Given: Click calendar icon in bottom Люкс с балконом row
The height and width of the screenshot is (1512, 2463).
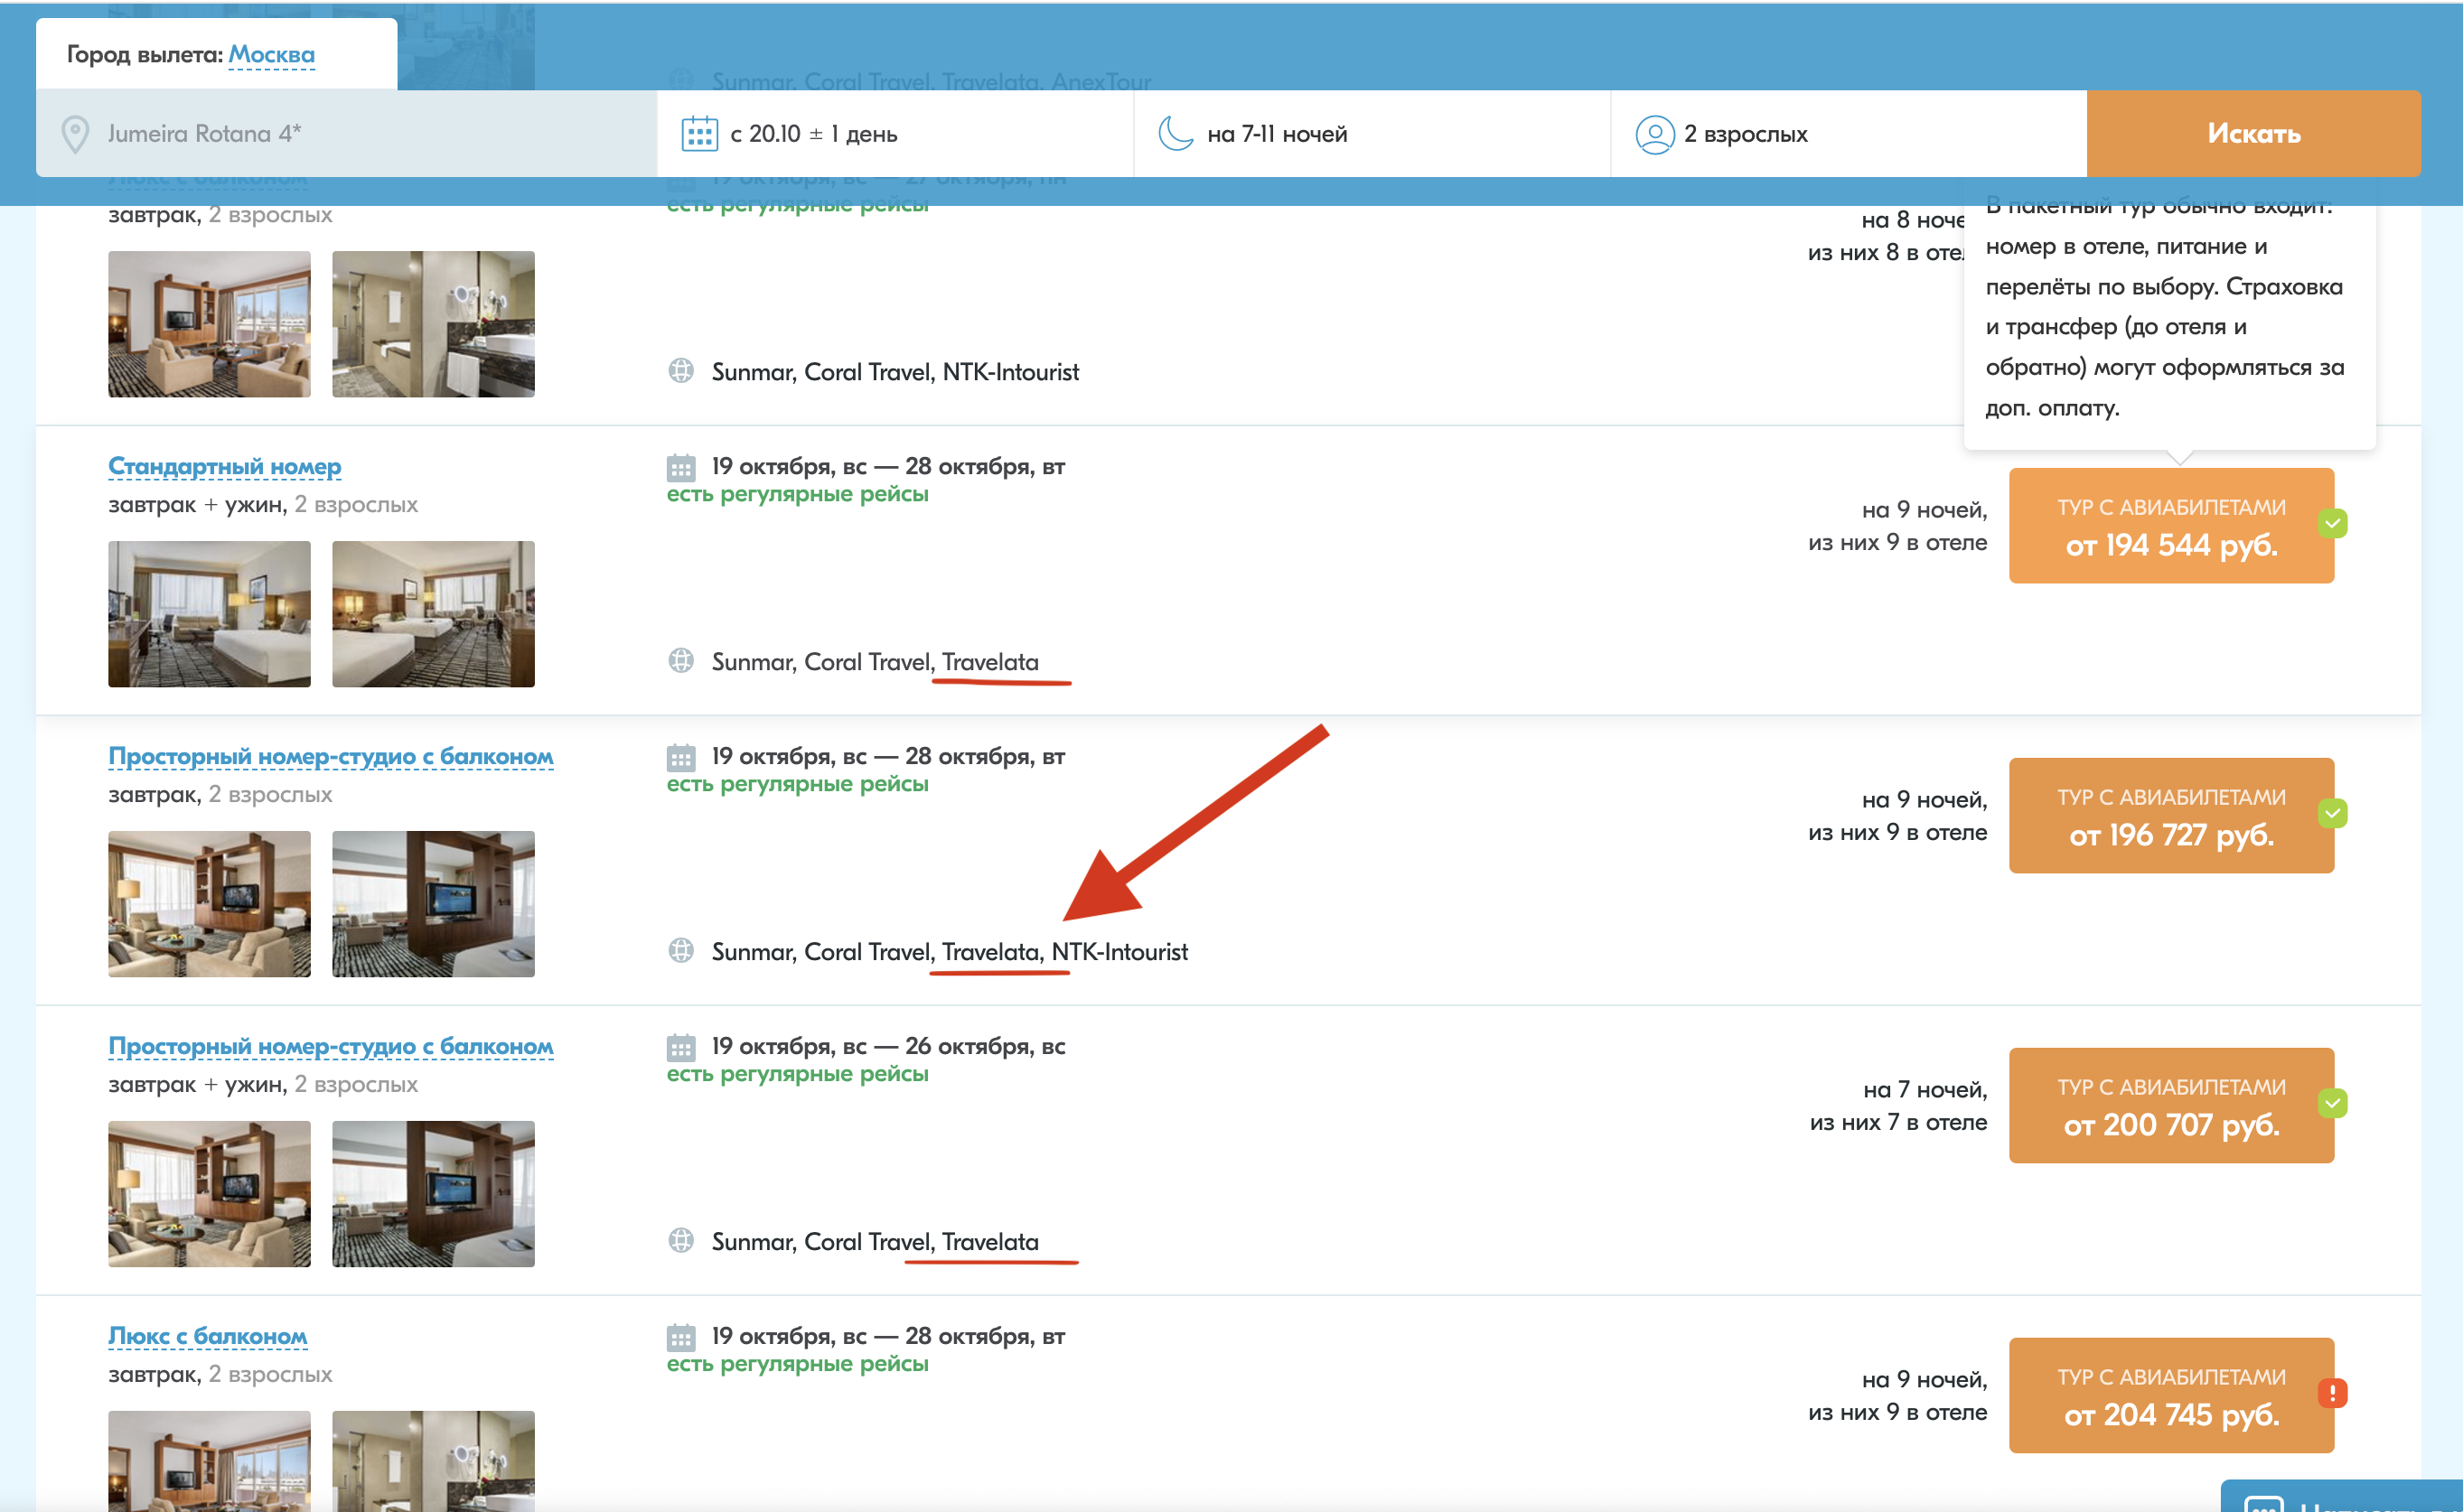Looking at the screenshot, I should click(681, 1337).
